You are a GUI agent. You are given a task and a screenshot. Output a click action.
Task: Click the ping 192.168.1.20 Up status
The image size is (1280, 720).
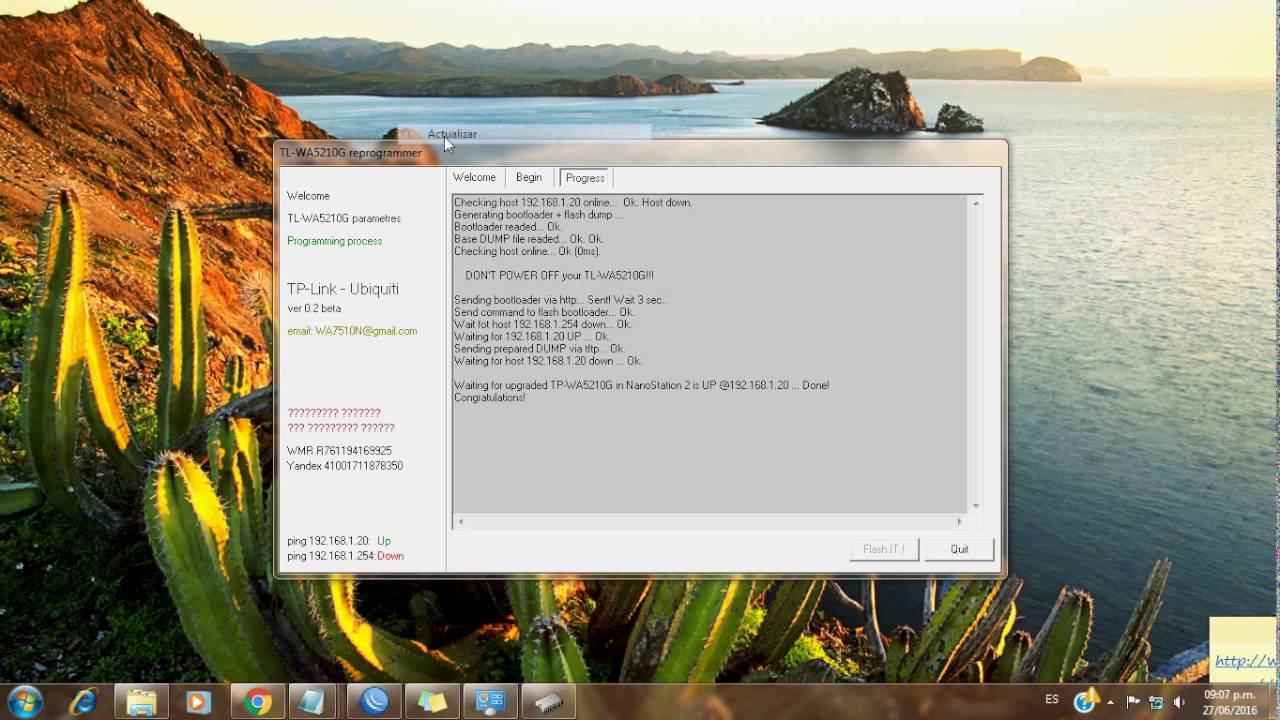[x=339, y=541]
